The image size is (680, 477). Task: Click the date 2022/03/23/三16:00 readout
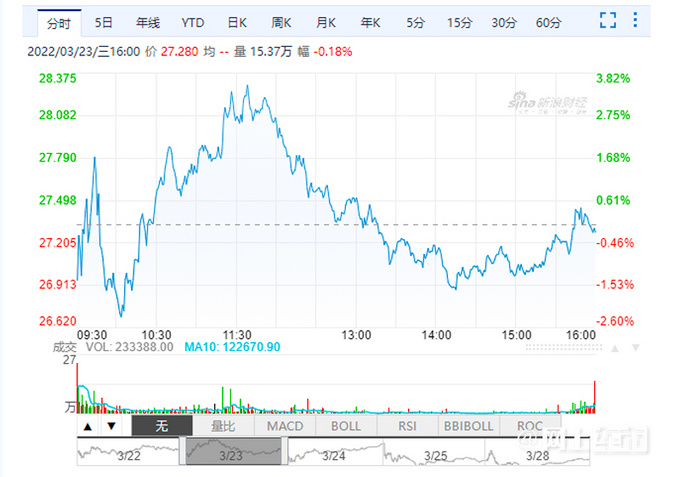(84, 52)
